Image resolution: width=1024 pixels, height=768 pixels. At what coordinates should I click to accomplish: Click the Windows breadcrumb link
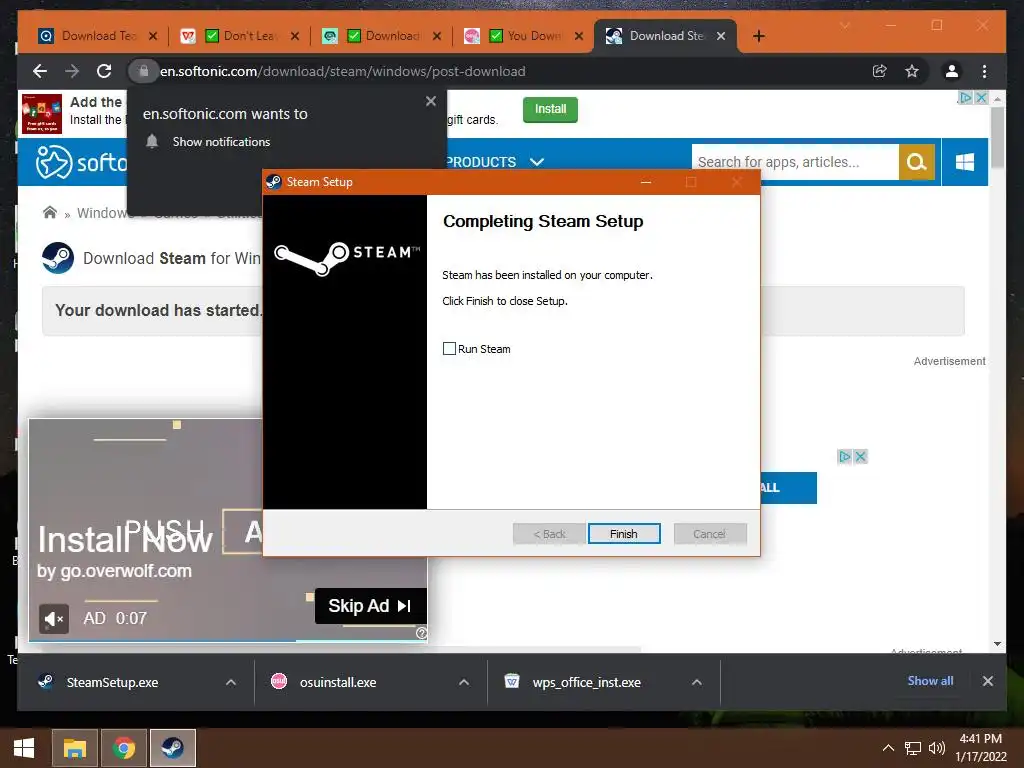[102, 213]
